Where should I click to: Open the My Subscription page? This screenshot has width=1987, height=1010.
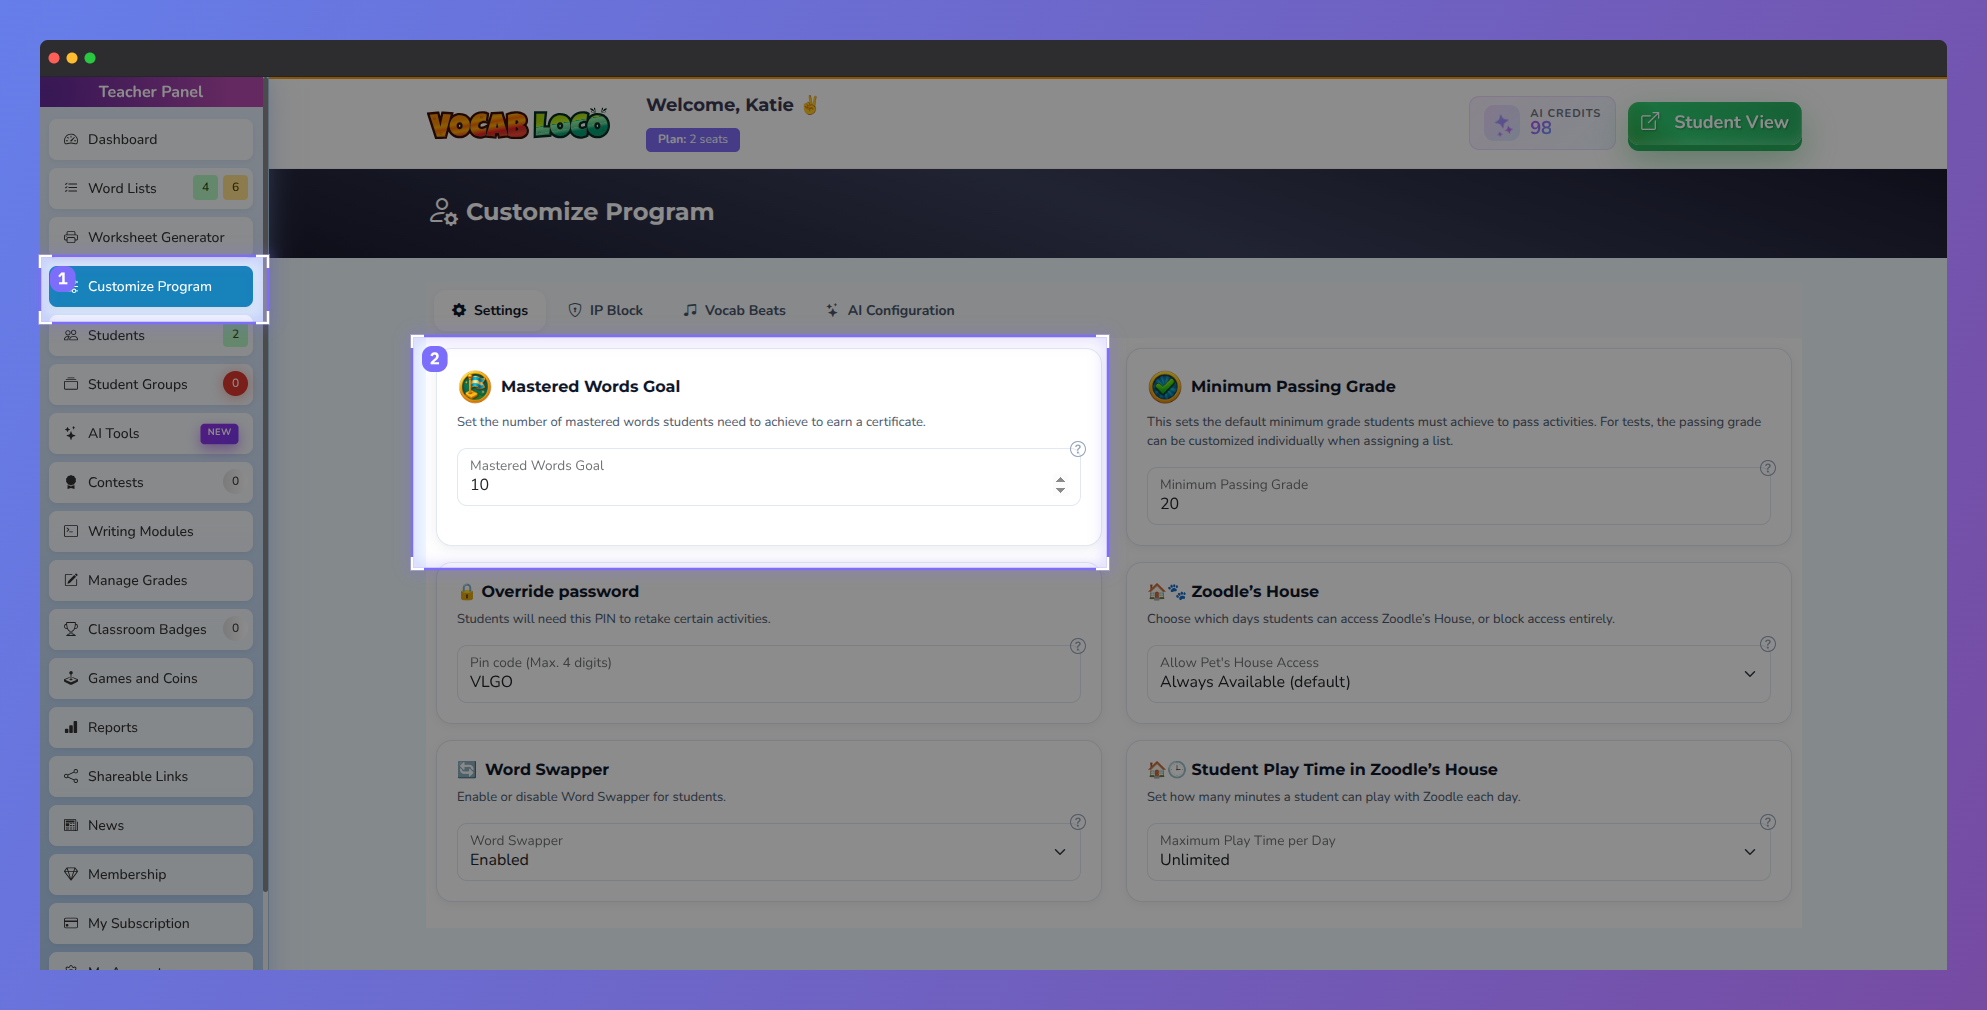pyautogui.click(x=151, y=923)
